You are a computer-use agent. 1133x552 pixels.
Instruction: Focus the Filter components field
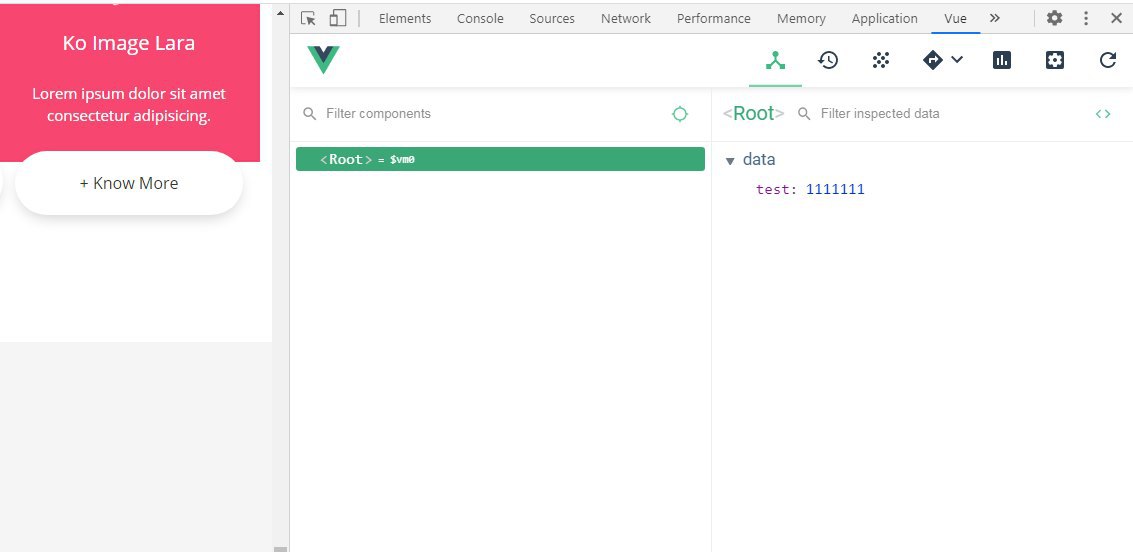tap(491, 113)
